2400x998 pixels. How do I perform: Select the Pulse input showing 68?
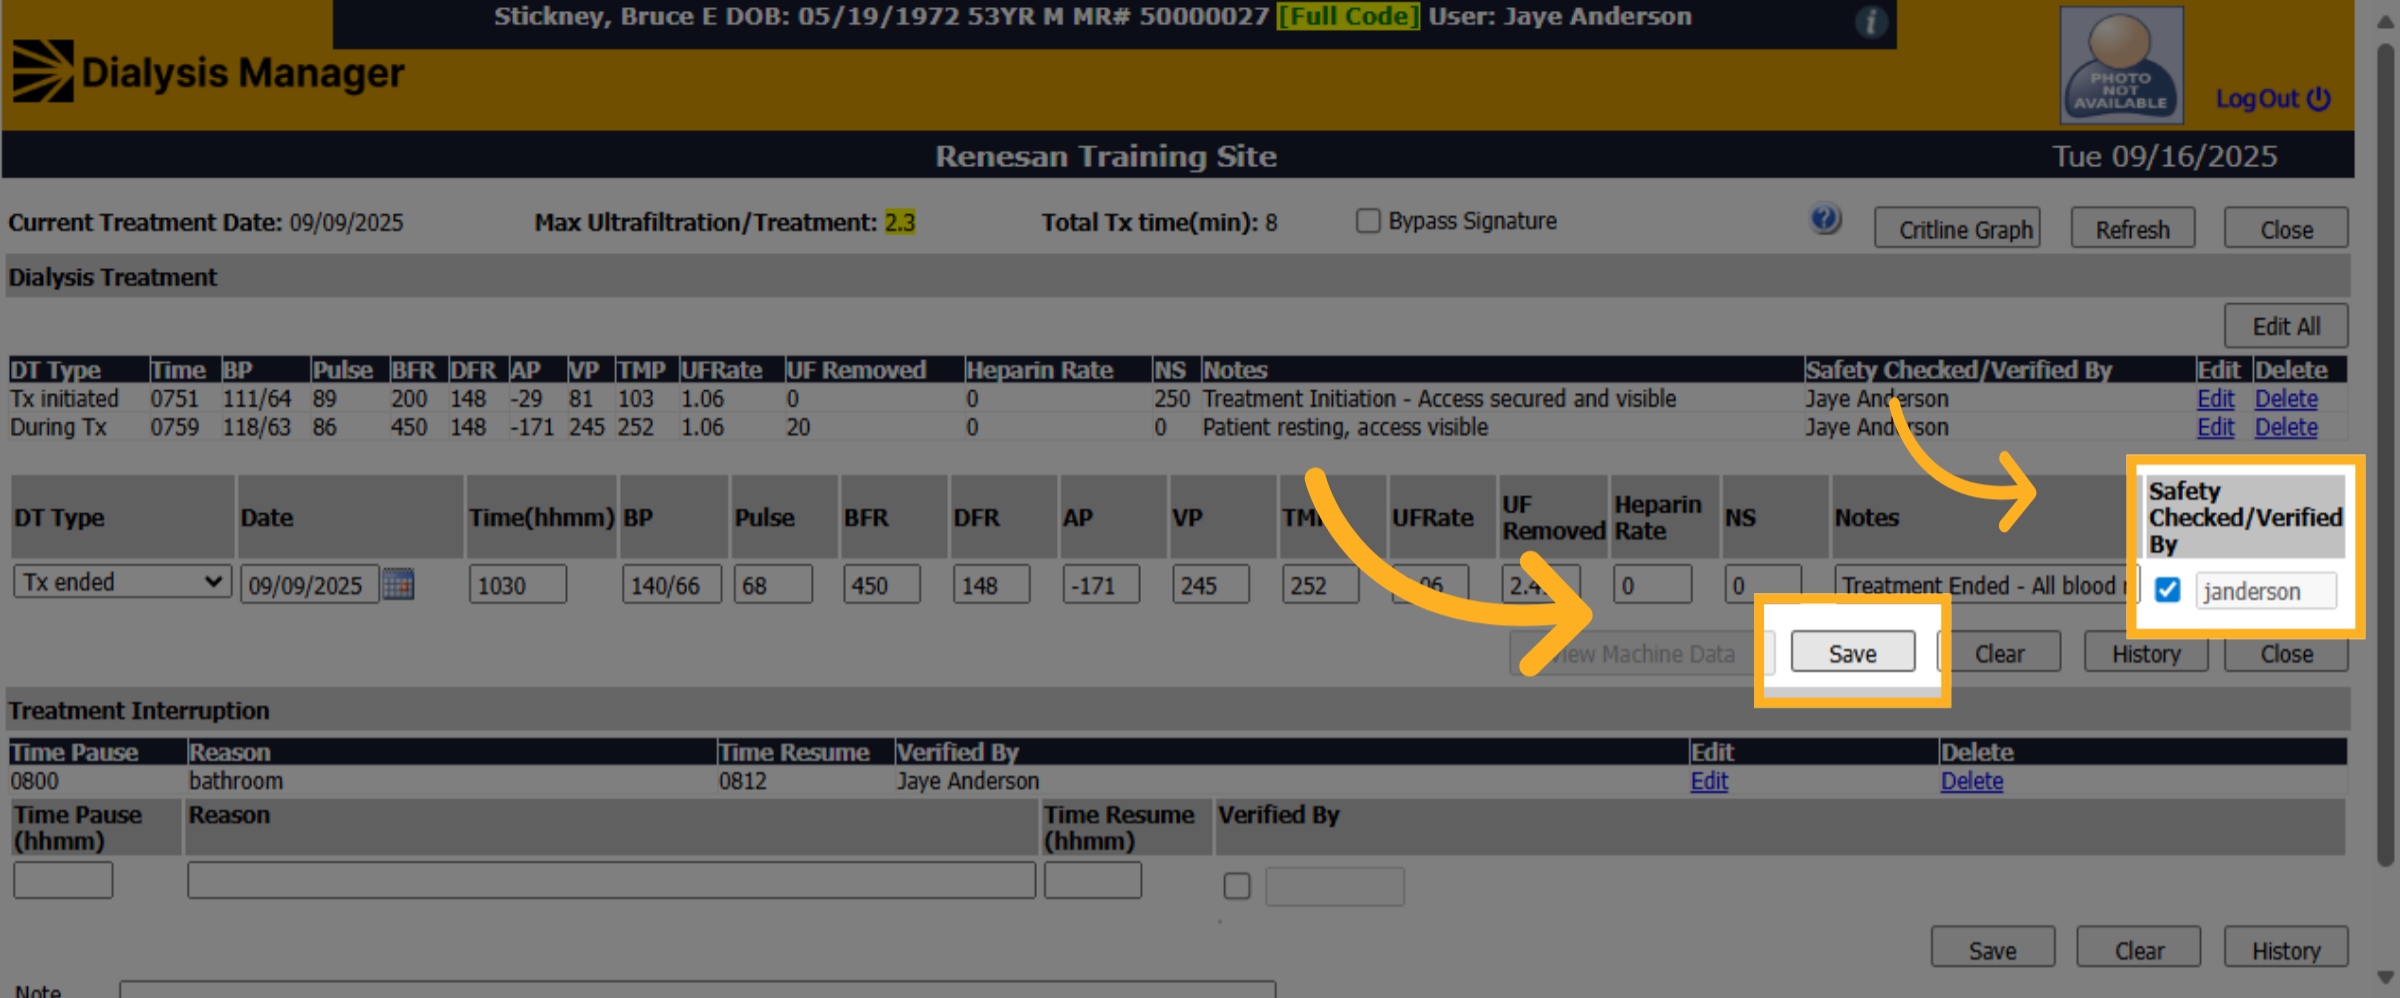[773, 585]
